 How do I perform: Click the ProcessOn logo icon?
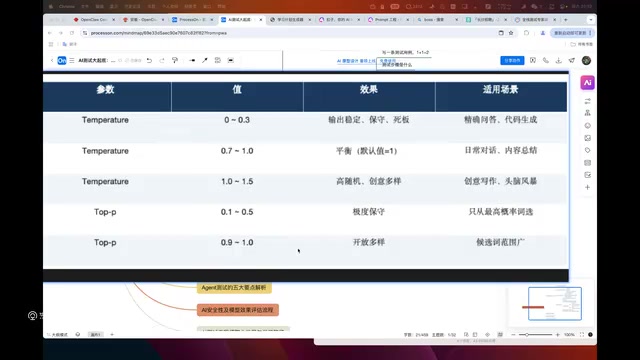point(62,60)
